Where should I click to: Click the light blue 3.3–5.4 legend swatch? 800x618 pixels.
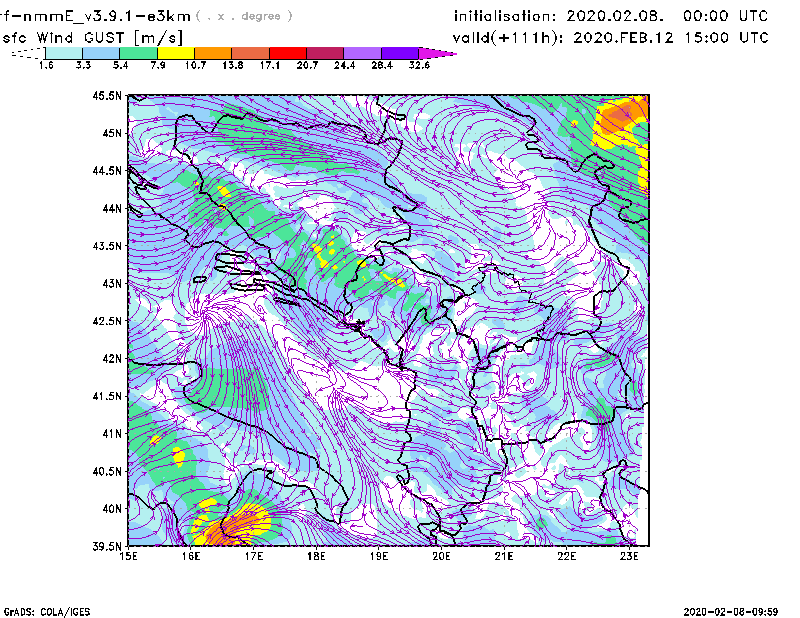pyautogui.click(x=101, y=53)
